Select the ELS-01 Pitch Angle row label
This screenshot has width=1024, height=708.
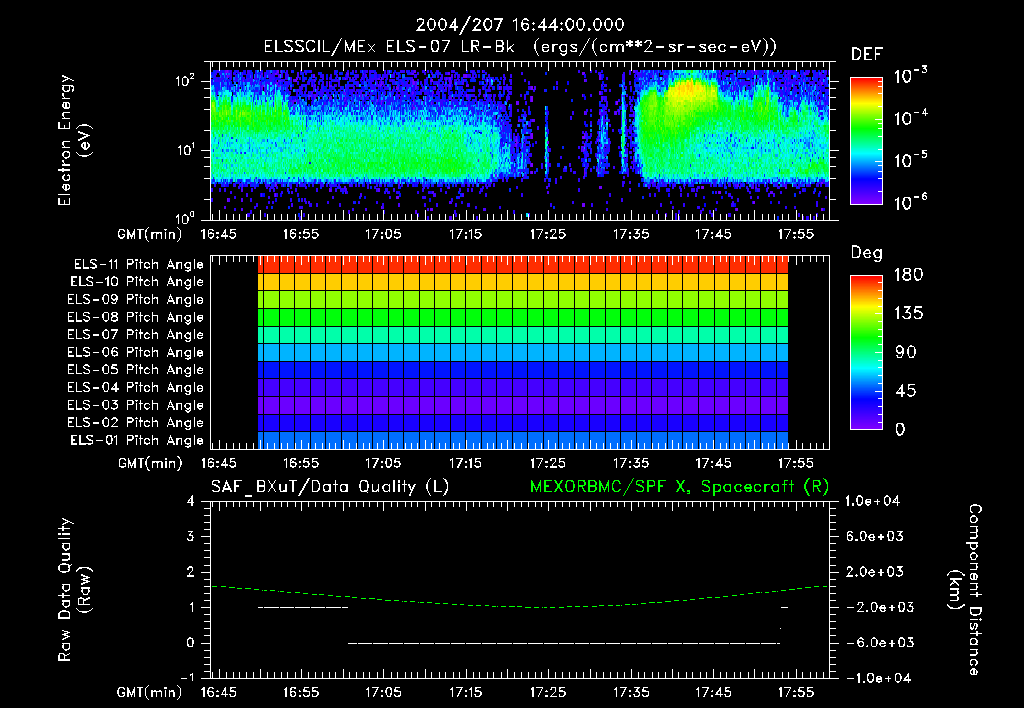pyautogui.click(x=137, y=440)
